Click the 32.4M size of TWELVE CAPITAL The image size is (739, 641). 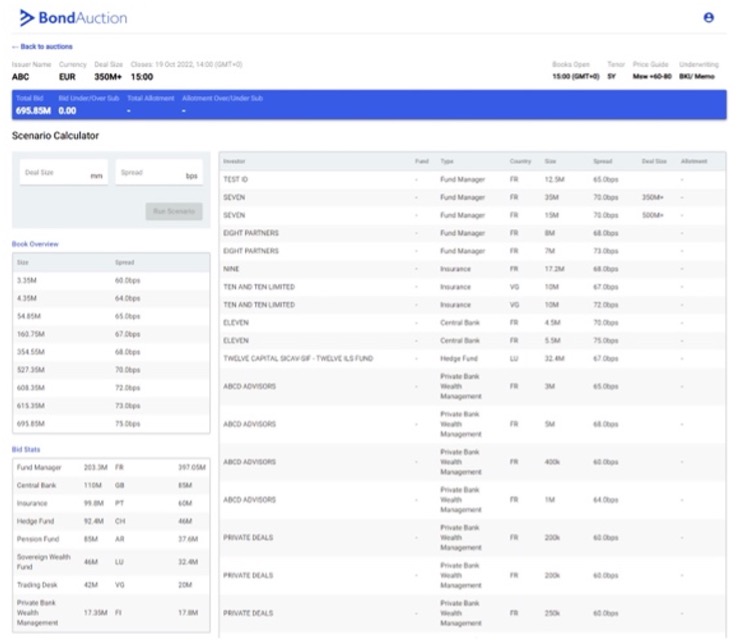(x=555, y=359)
